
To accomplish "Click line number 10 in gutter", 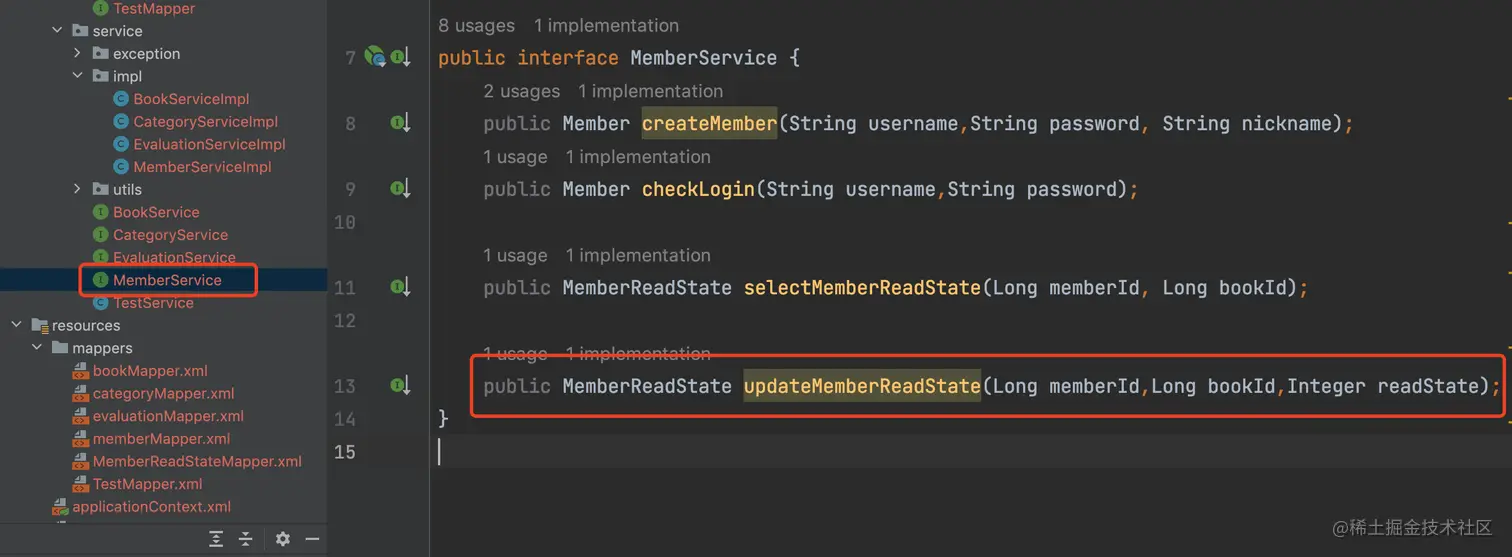I will tap(343, 222).
